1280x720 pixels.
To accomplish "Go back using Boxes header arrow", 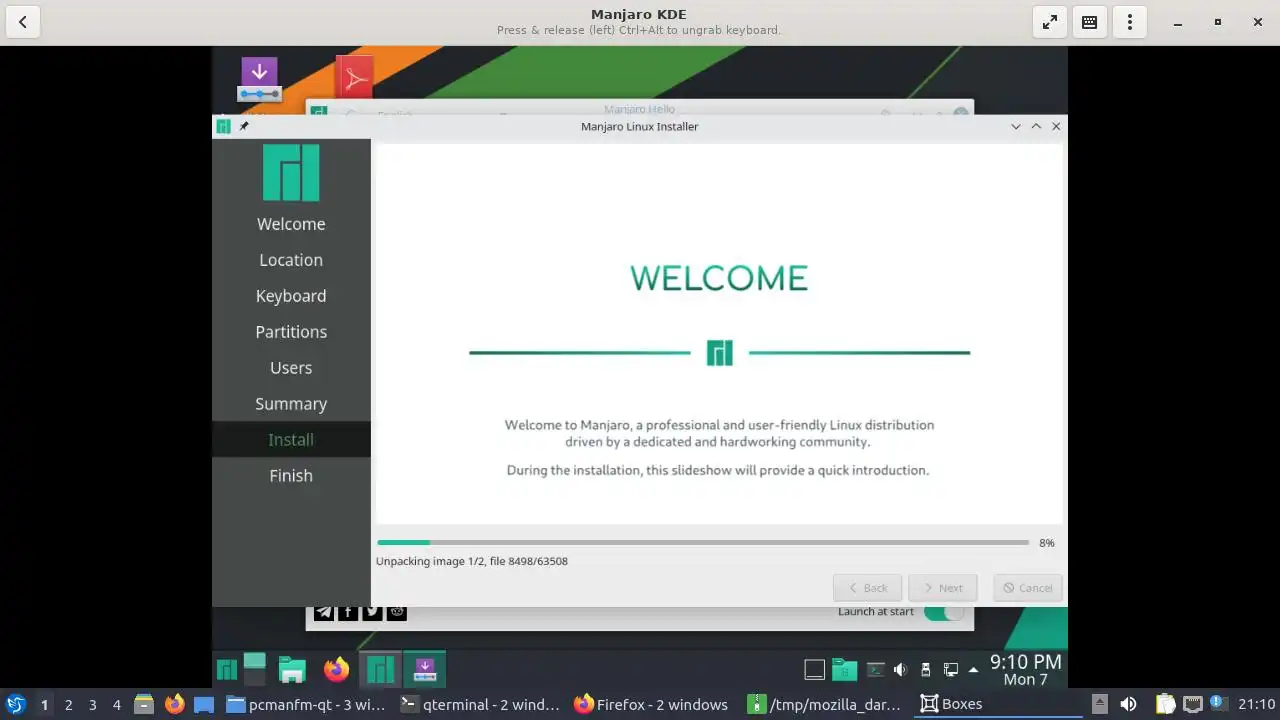I will (22, 22).
